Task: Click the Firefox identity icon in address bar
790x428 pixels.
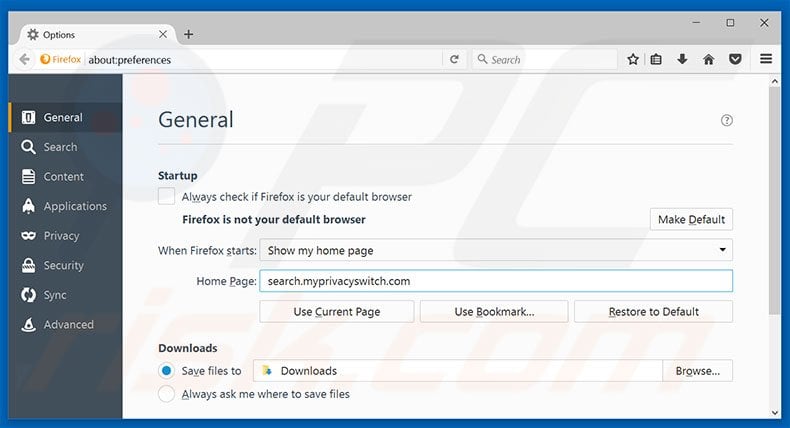Action: click(45, 59)
